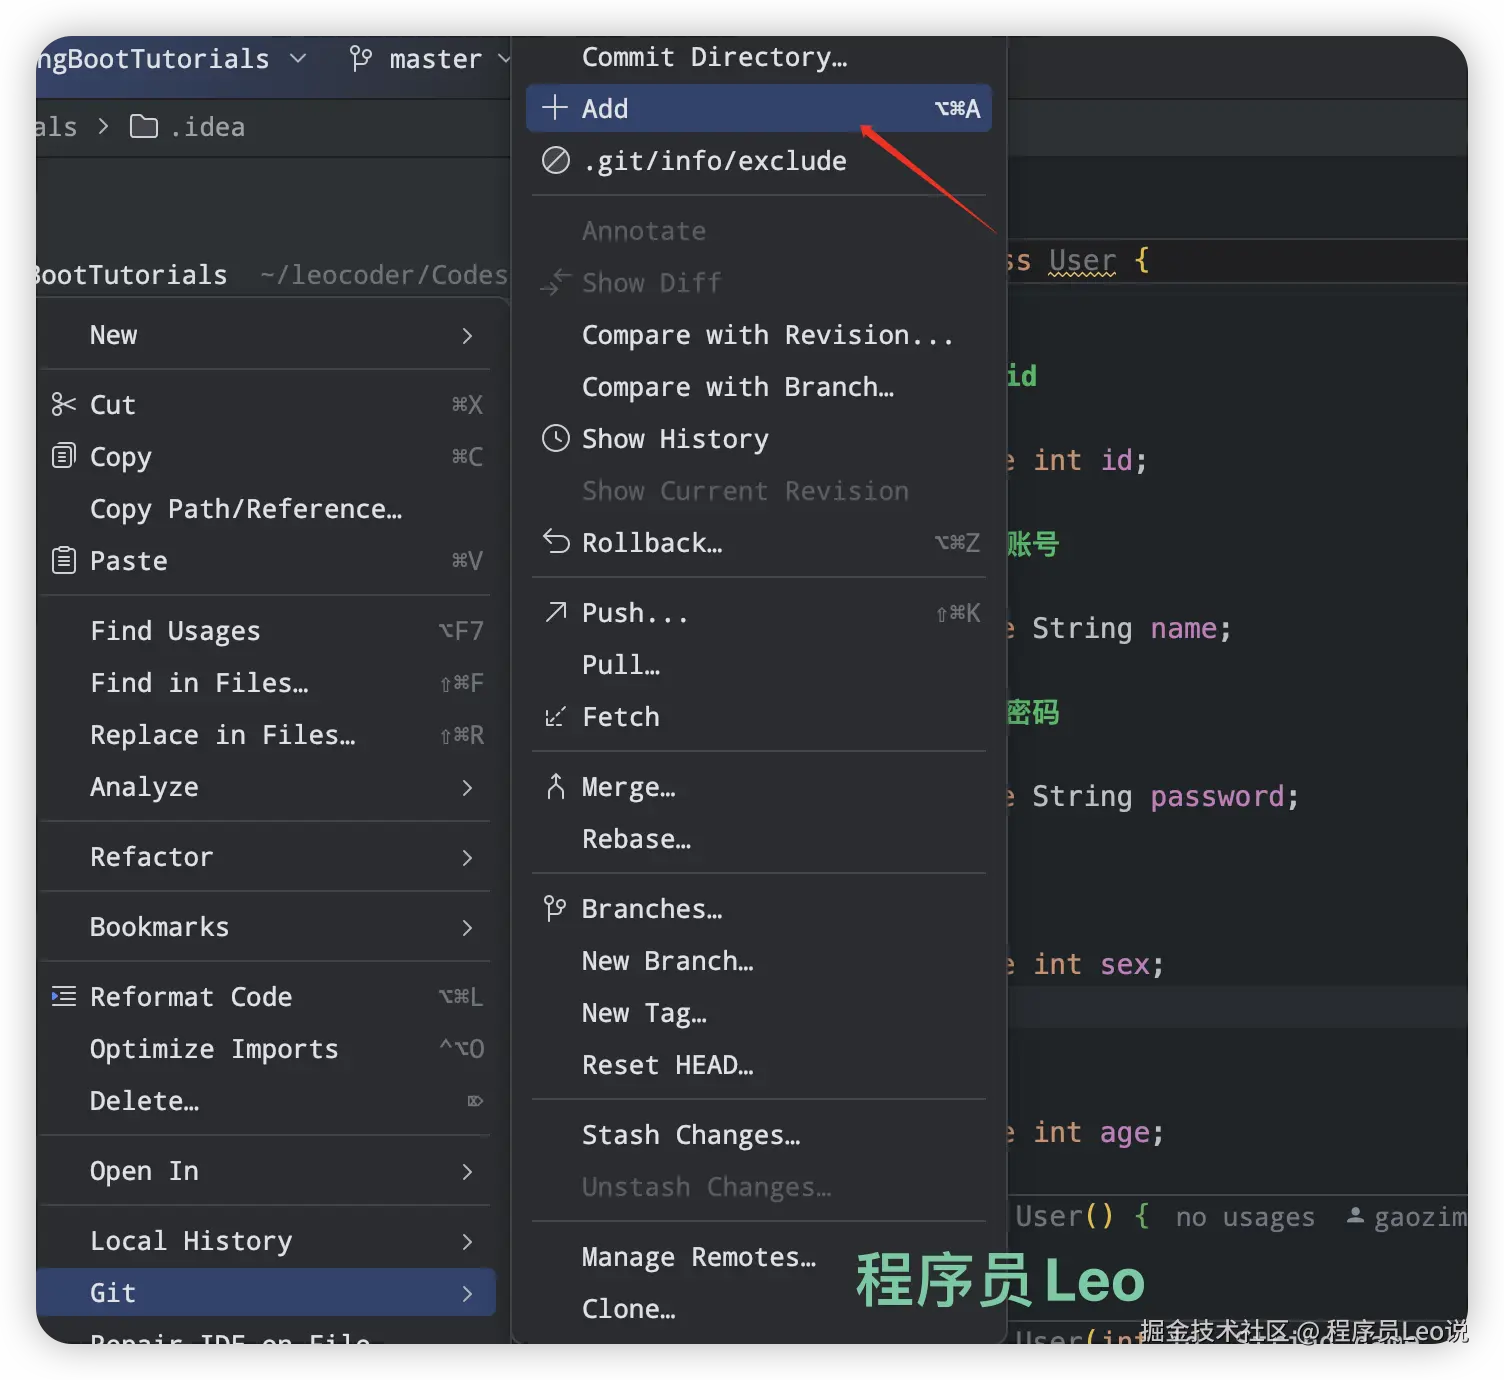
Task: Click Manage Remotes… option
Action: point(698,1257)
